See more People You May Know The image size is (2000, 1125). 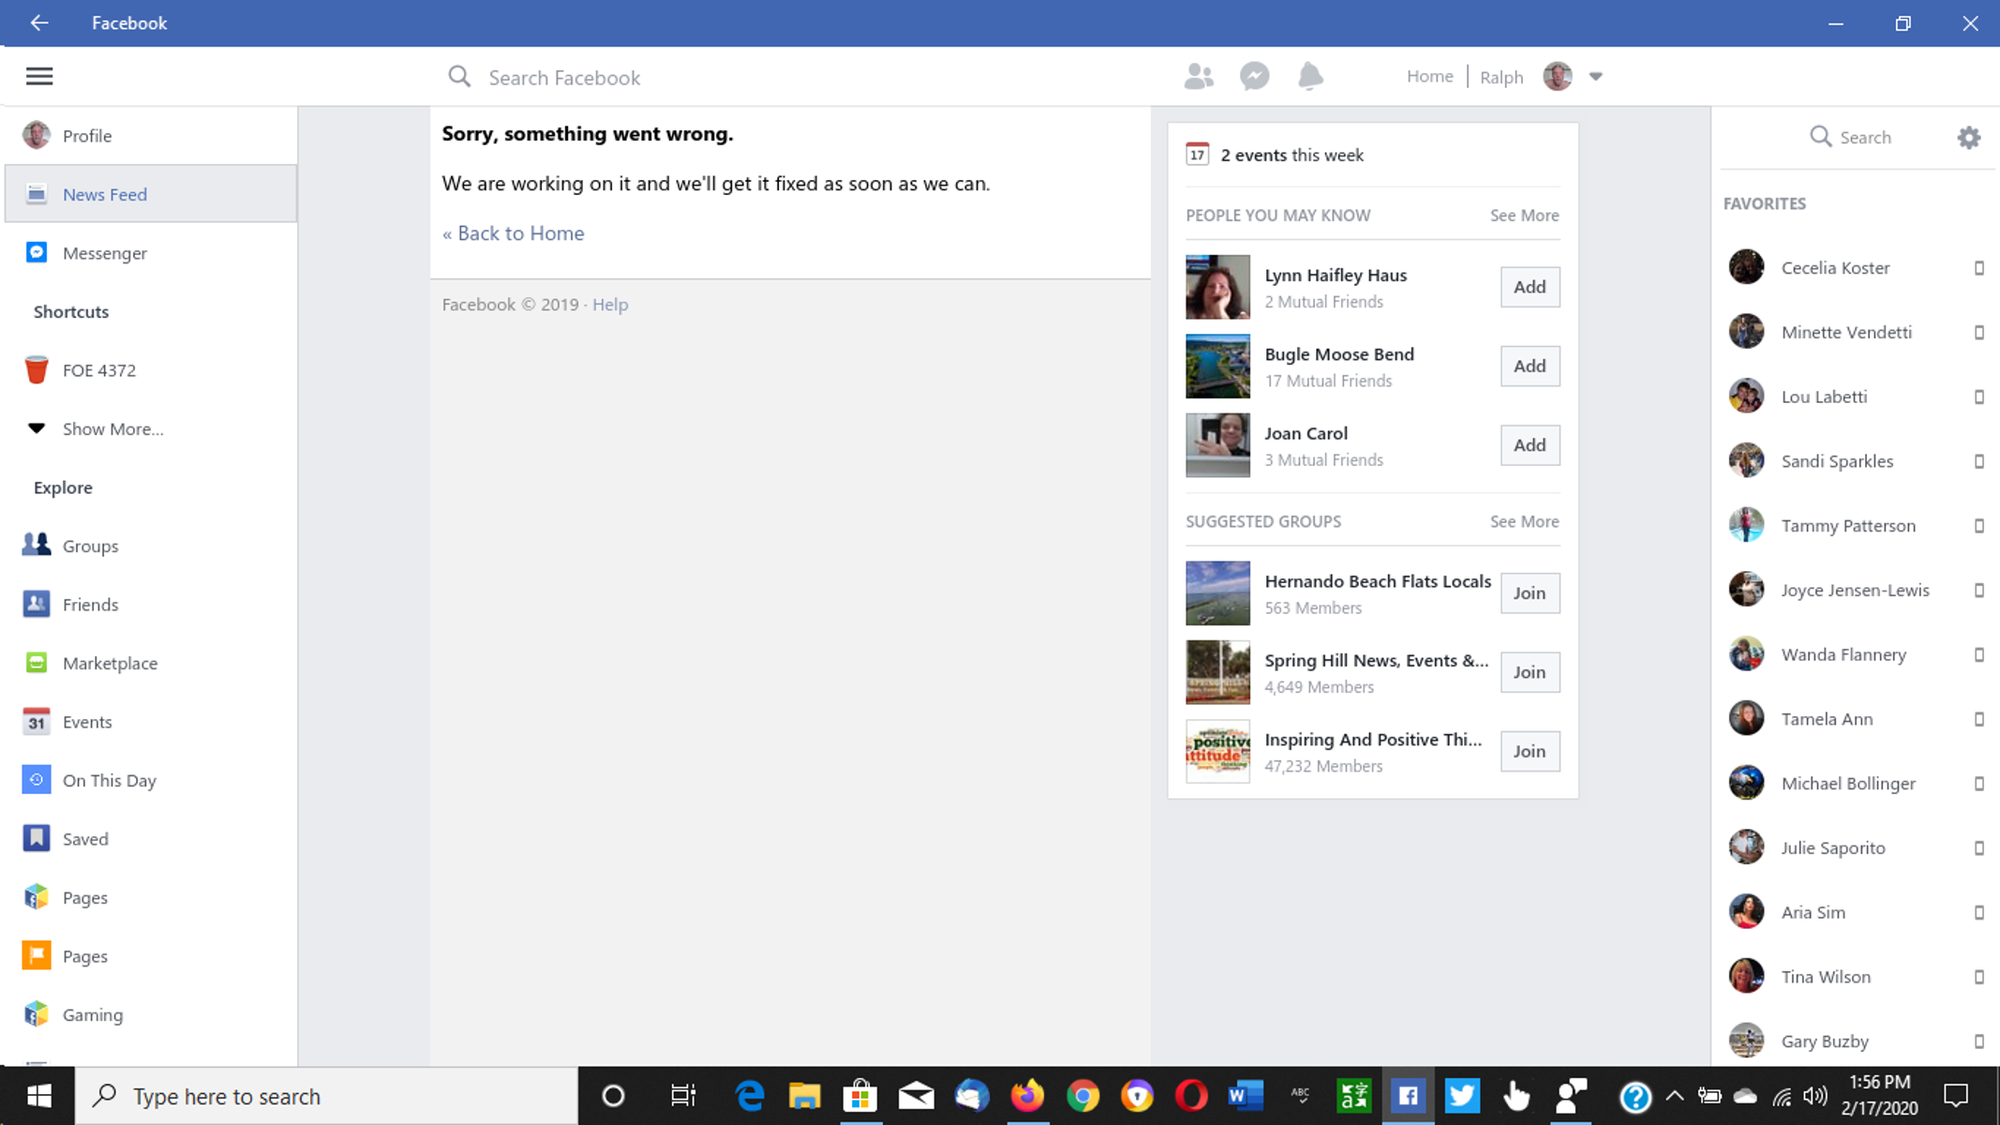(1524, 215)
